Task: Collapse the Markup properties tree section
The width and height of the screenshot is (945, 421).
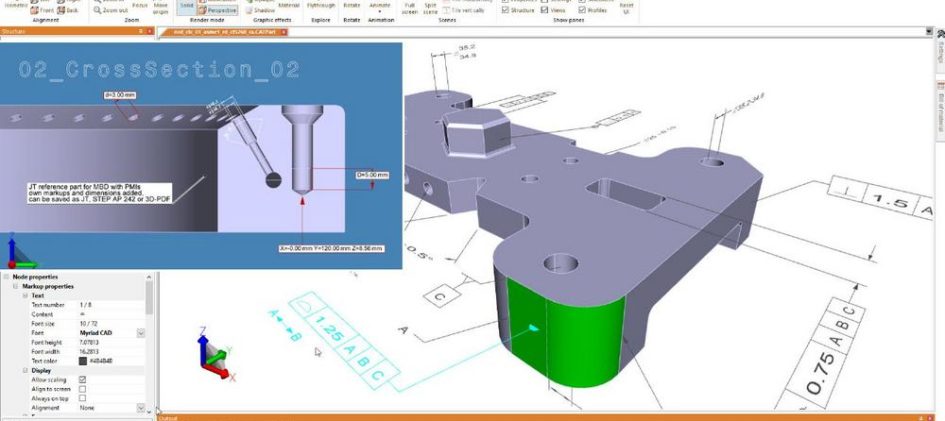Action: 16,286
